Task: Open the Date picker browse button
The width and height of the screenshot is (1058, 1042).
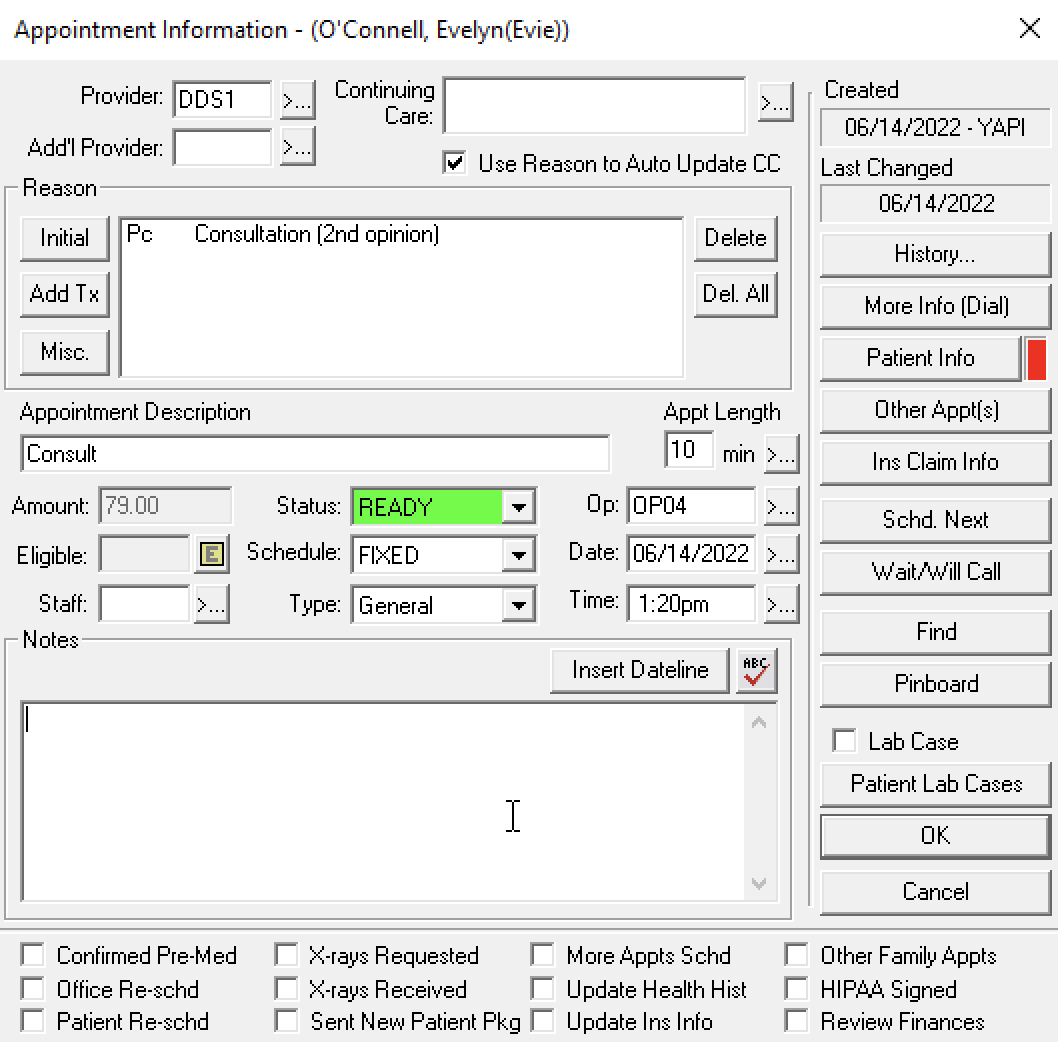Action: [x=781, y=554]
